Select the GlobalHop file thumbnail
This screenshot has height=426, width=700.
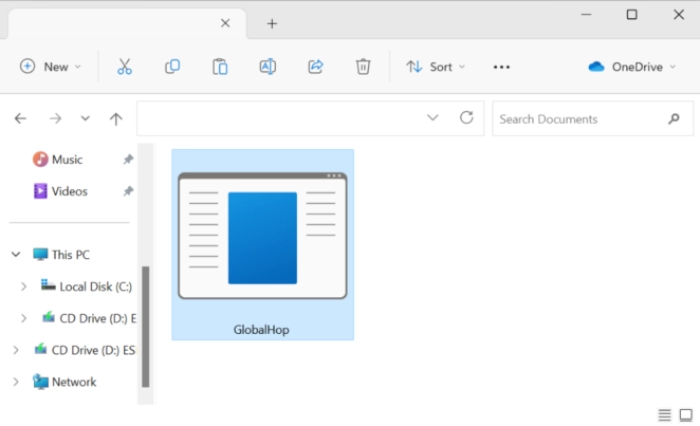click(262, 245)
